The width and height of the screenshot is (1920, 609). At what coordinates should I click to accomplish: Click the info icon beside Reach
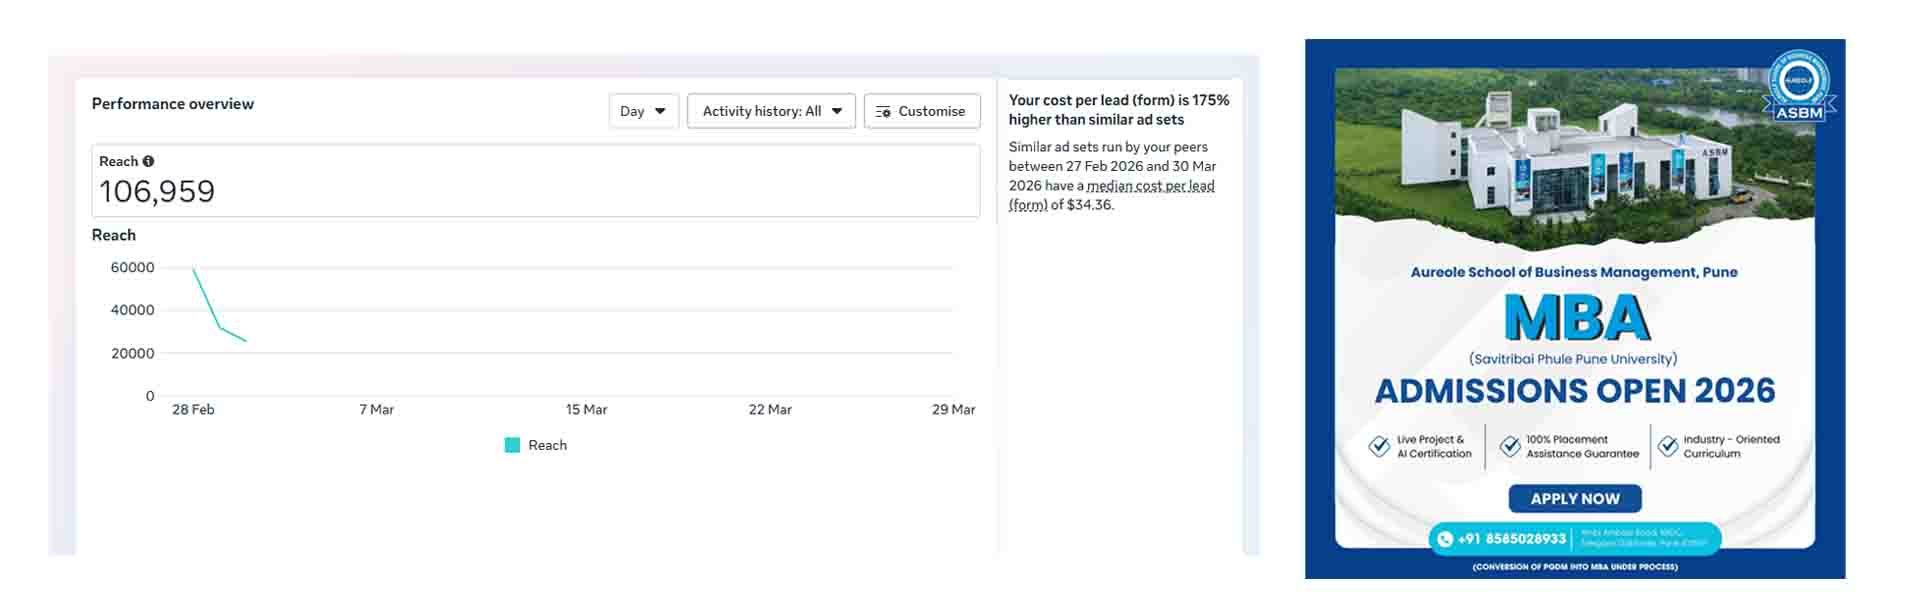click(x=148, y=161)
